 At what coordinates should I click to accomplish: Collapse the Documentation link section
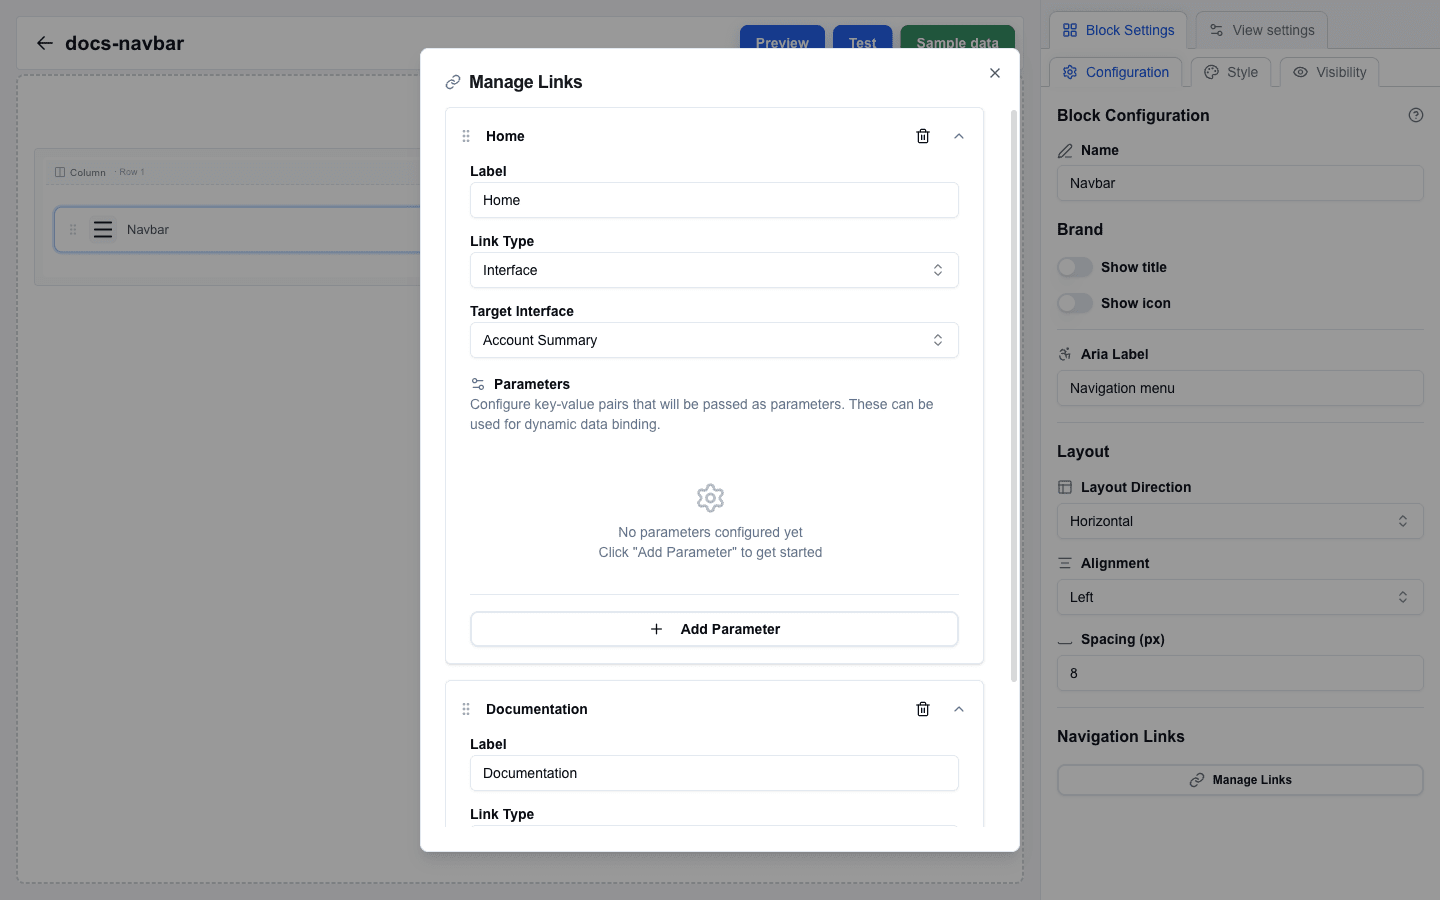[x=959, y=709]
